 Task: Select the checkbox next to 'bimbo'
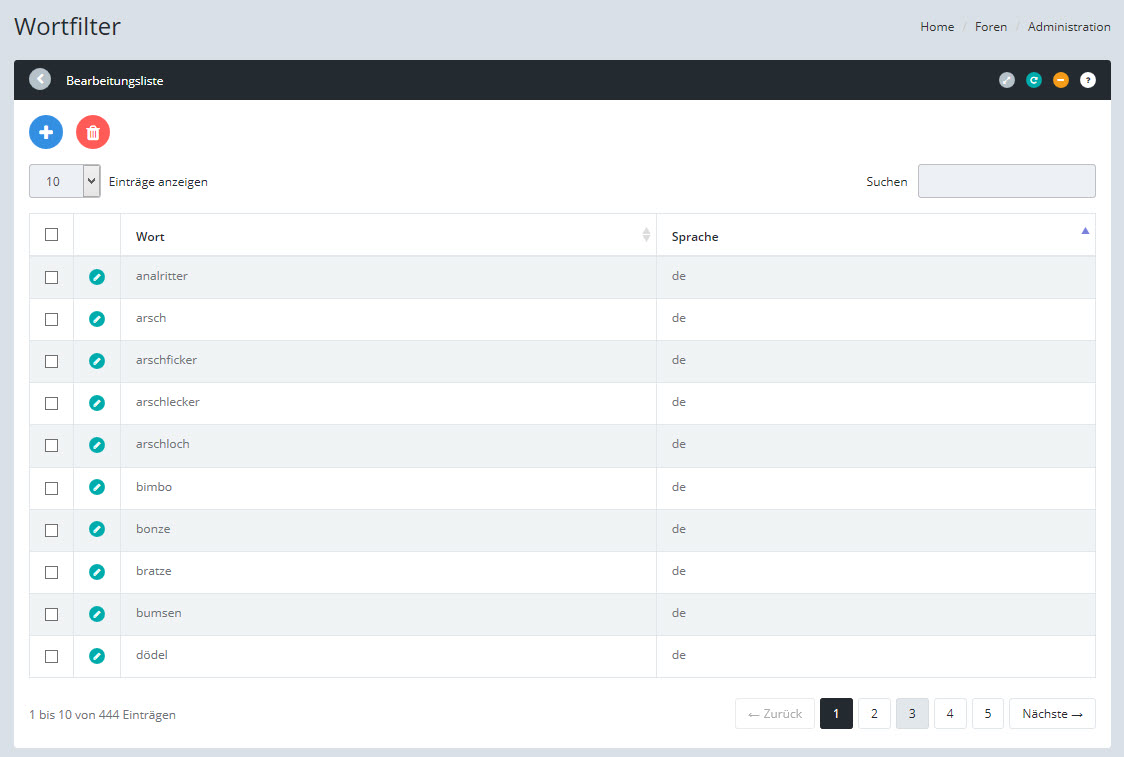tap(52, 488)
